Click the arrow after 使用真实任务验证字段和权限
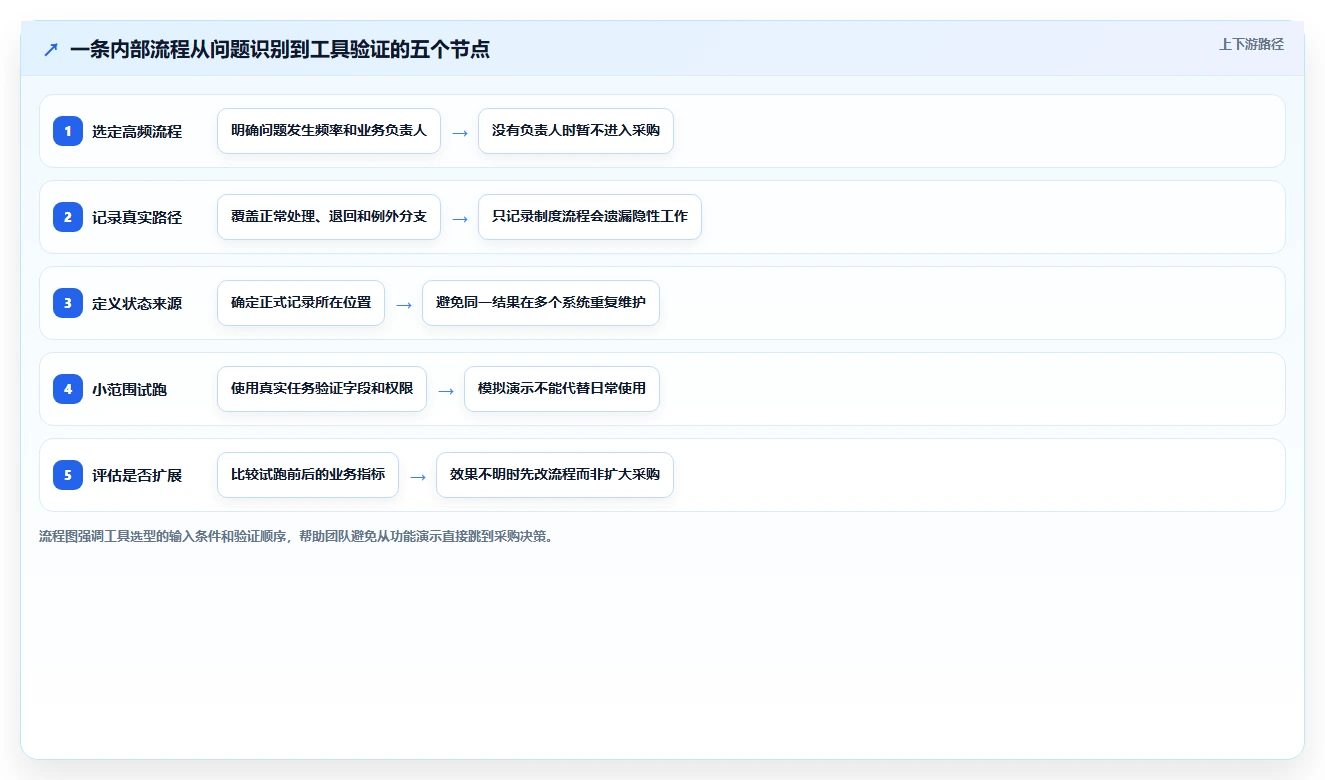 coord(446,390)
